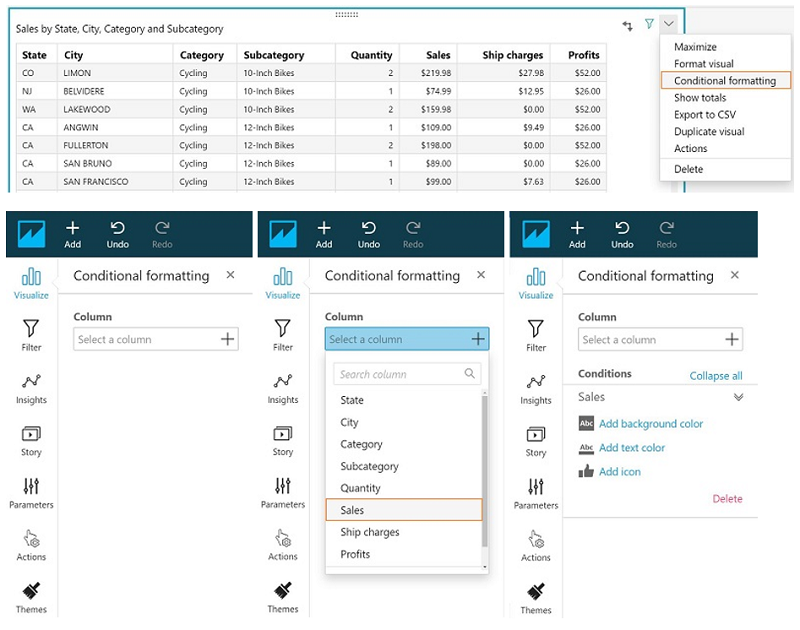Click the highlighted Select a column dropdown
The height and width of the screenshot is (630, 800).
pos(407,339)
